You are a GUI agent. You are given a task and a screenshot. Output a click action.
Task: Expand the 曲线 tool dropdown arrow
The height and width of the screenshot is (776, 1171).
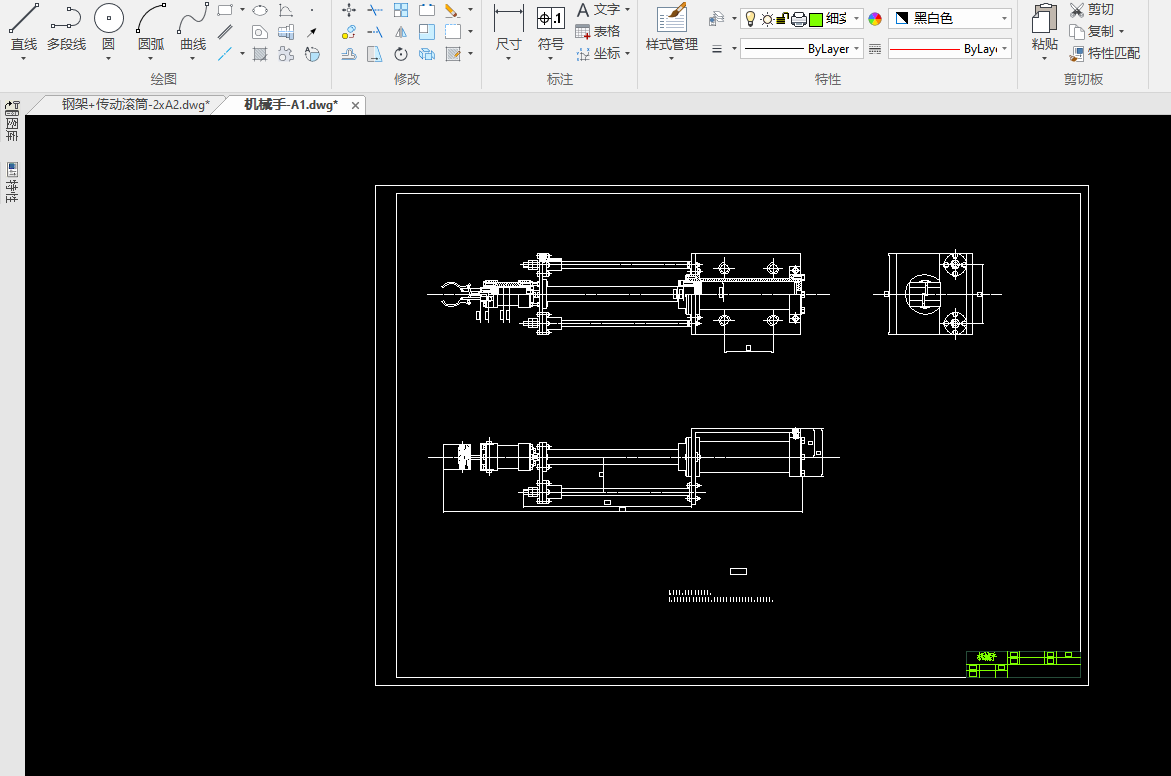tap(193, 58)
